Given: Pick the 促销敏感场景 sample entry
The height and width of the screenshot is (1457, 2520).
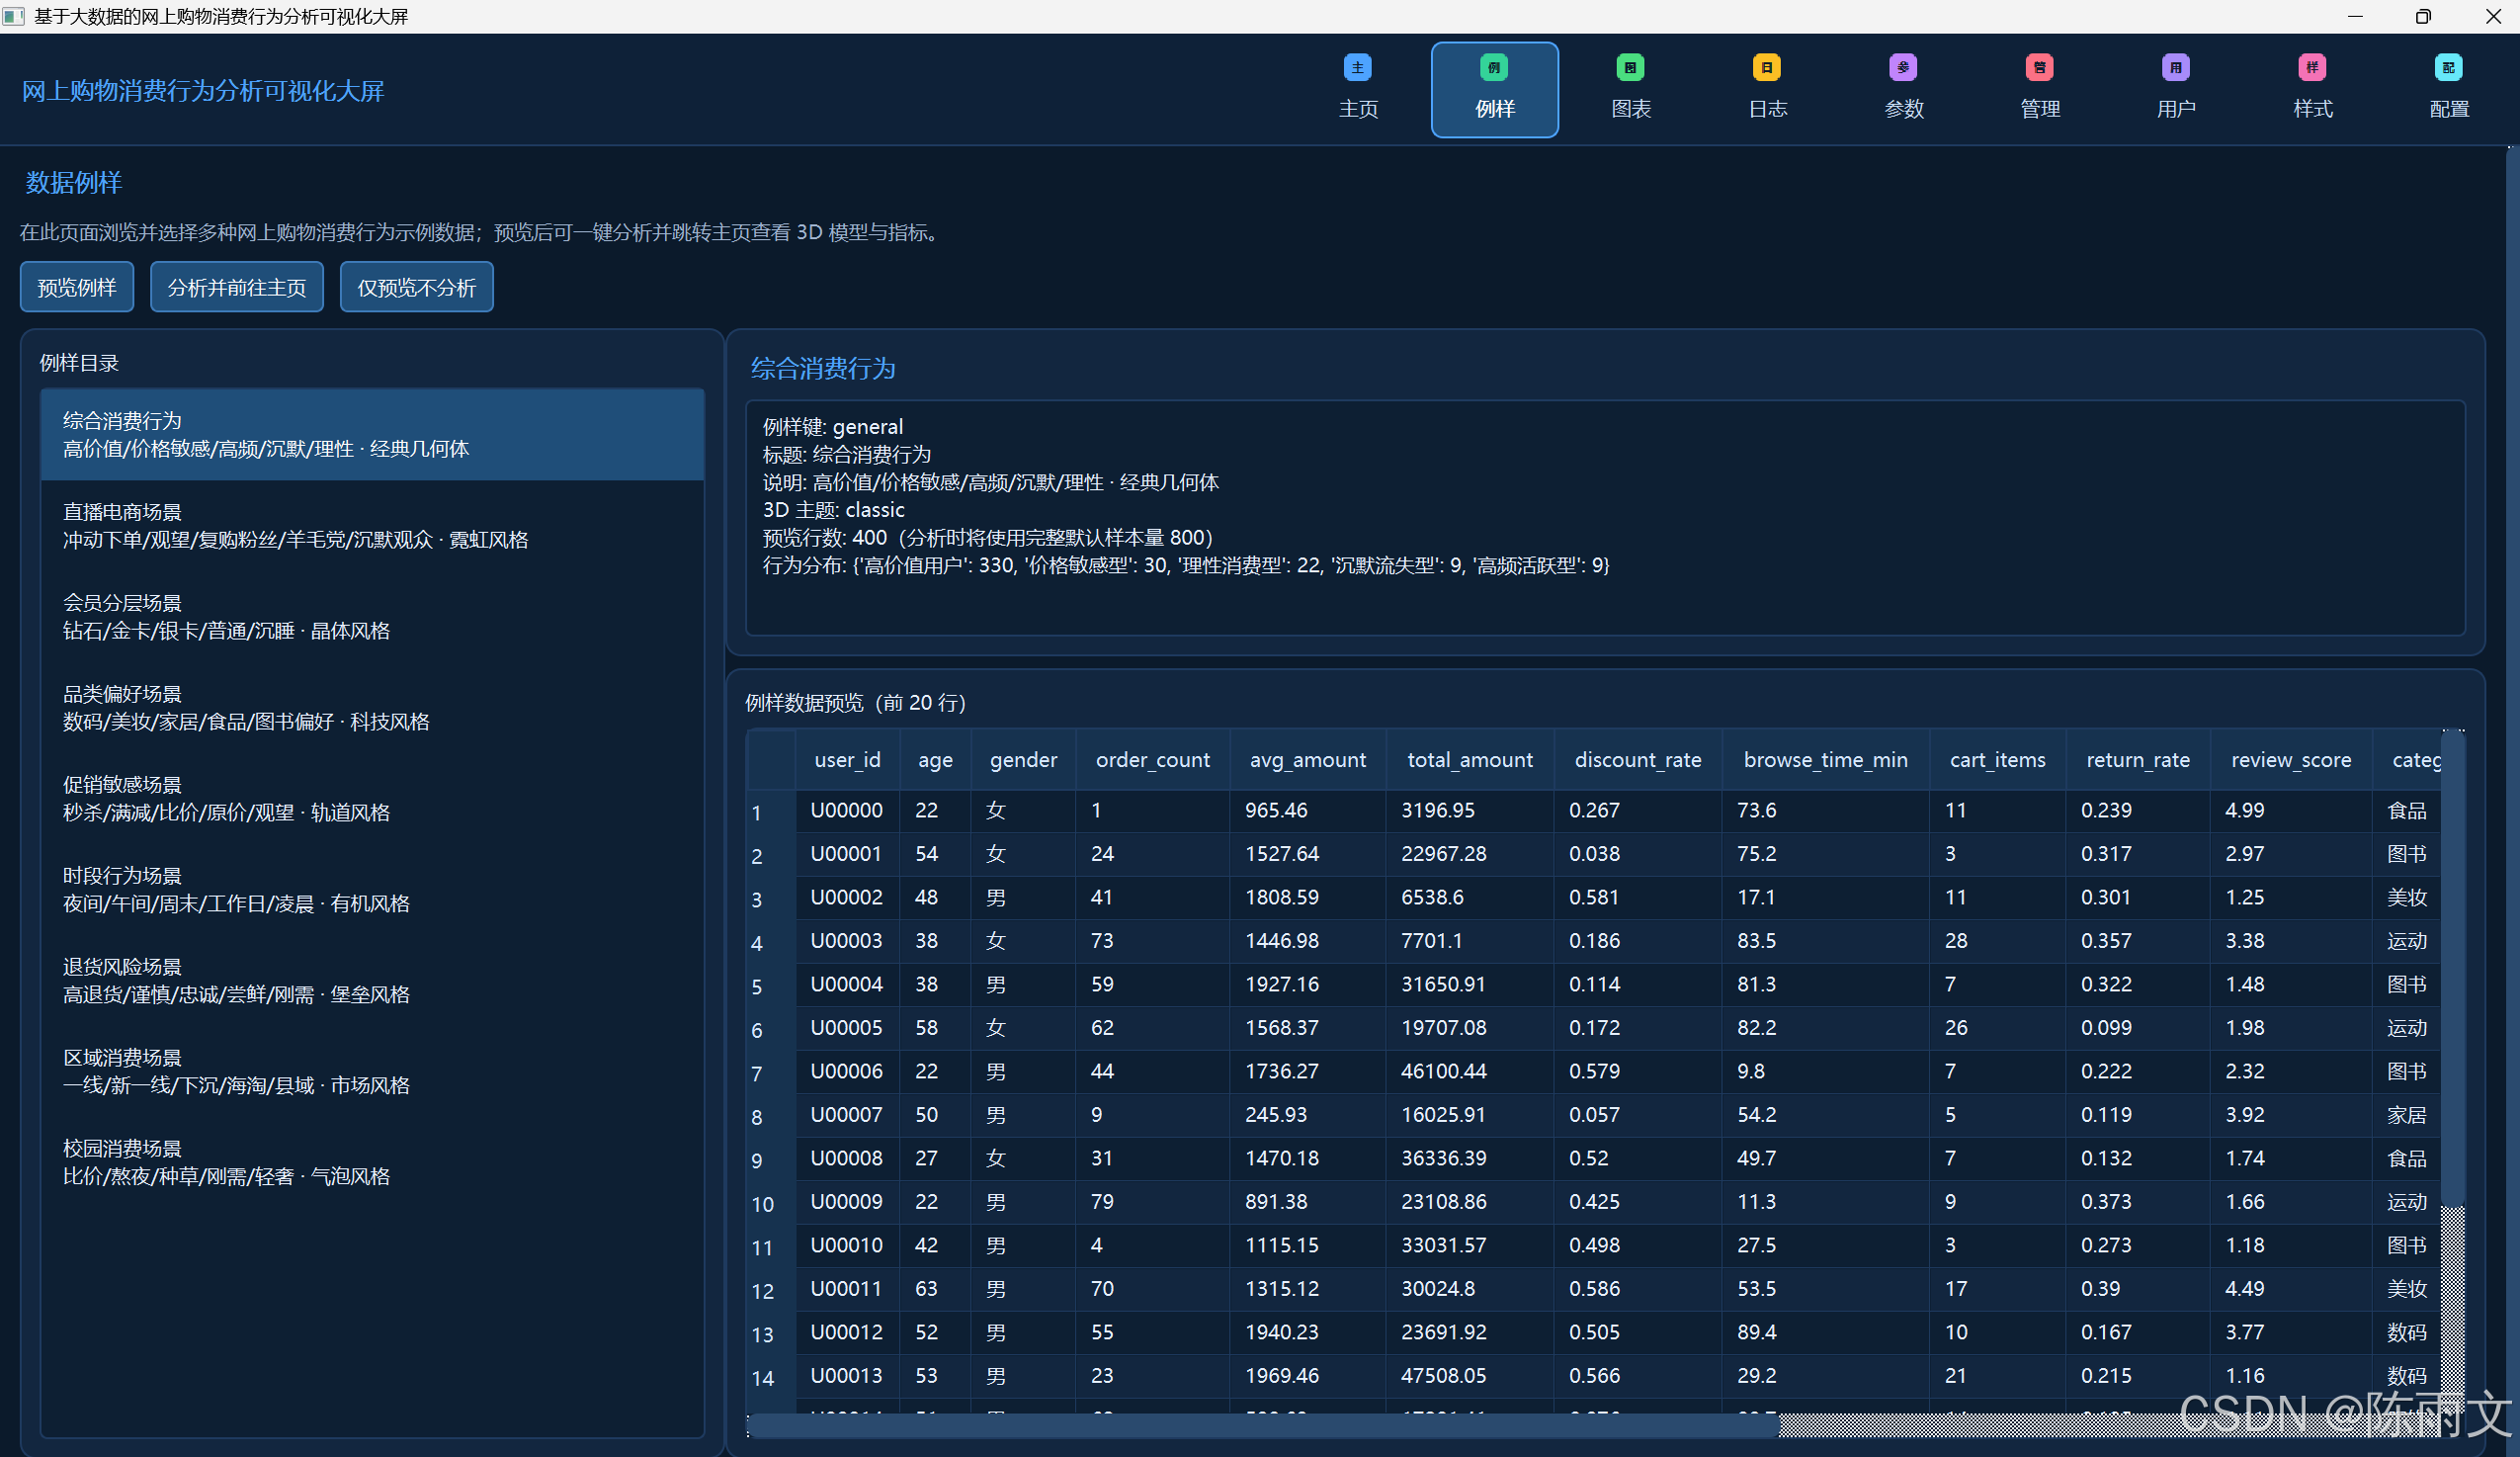Looking at the screenshot, I should (x=372, y=799).
